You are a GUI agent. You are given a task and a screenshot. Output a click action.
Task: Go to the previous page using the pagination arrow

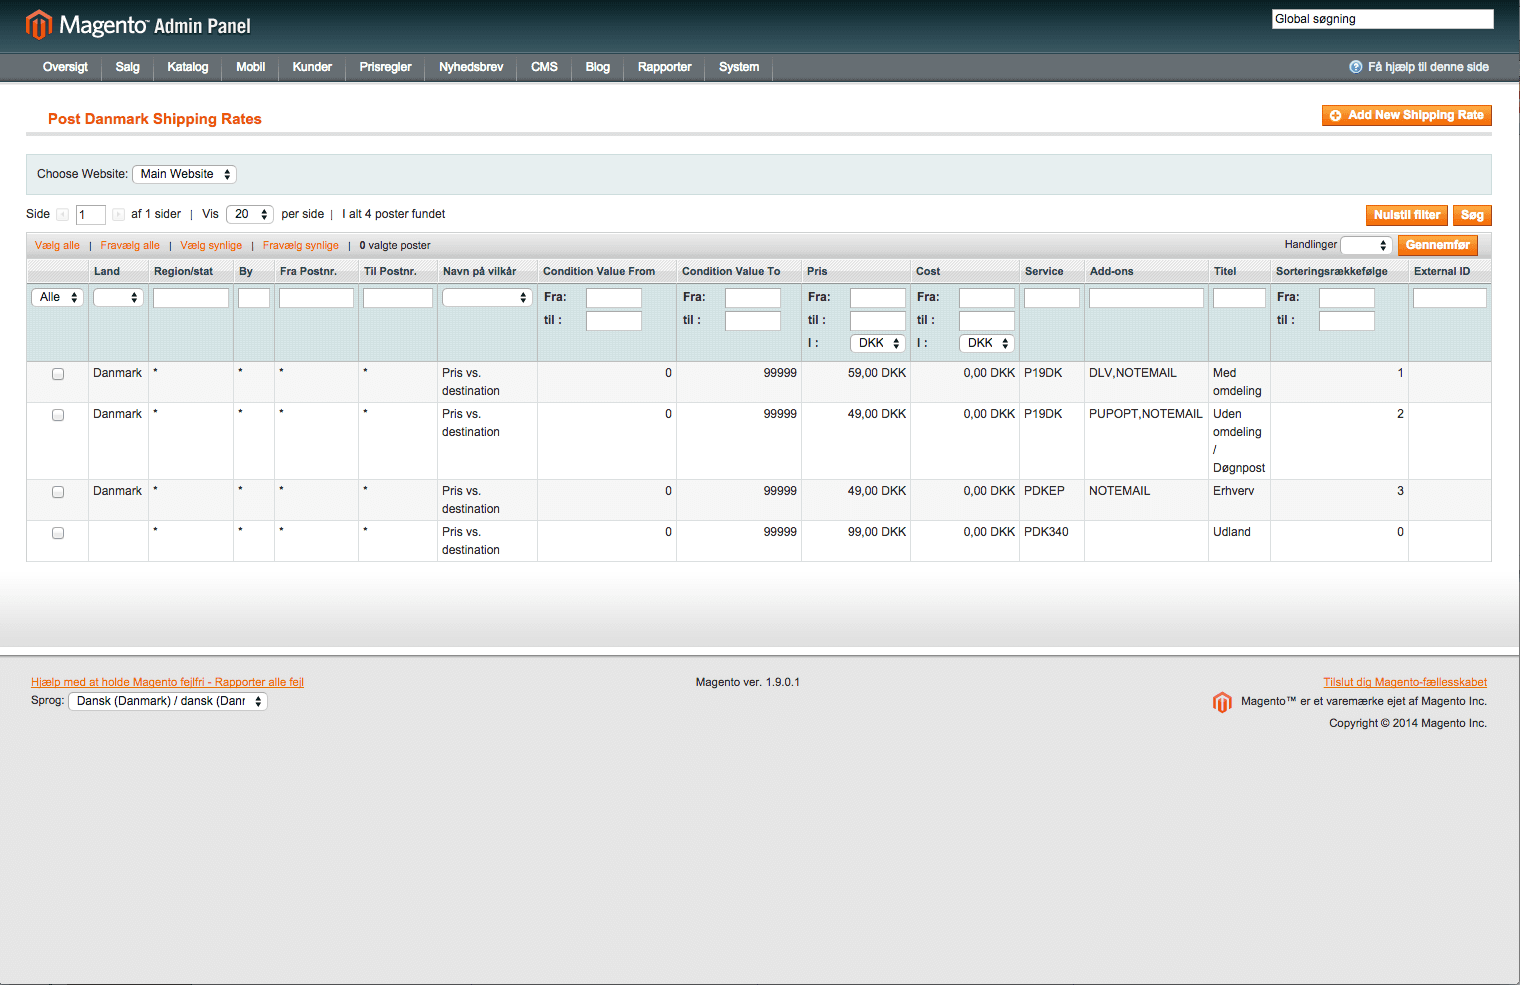point(63,214)
